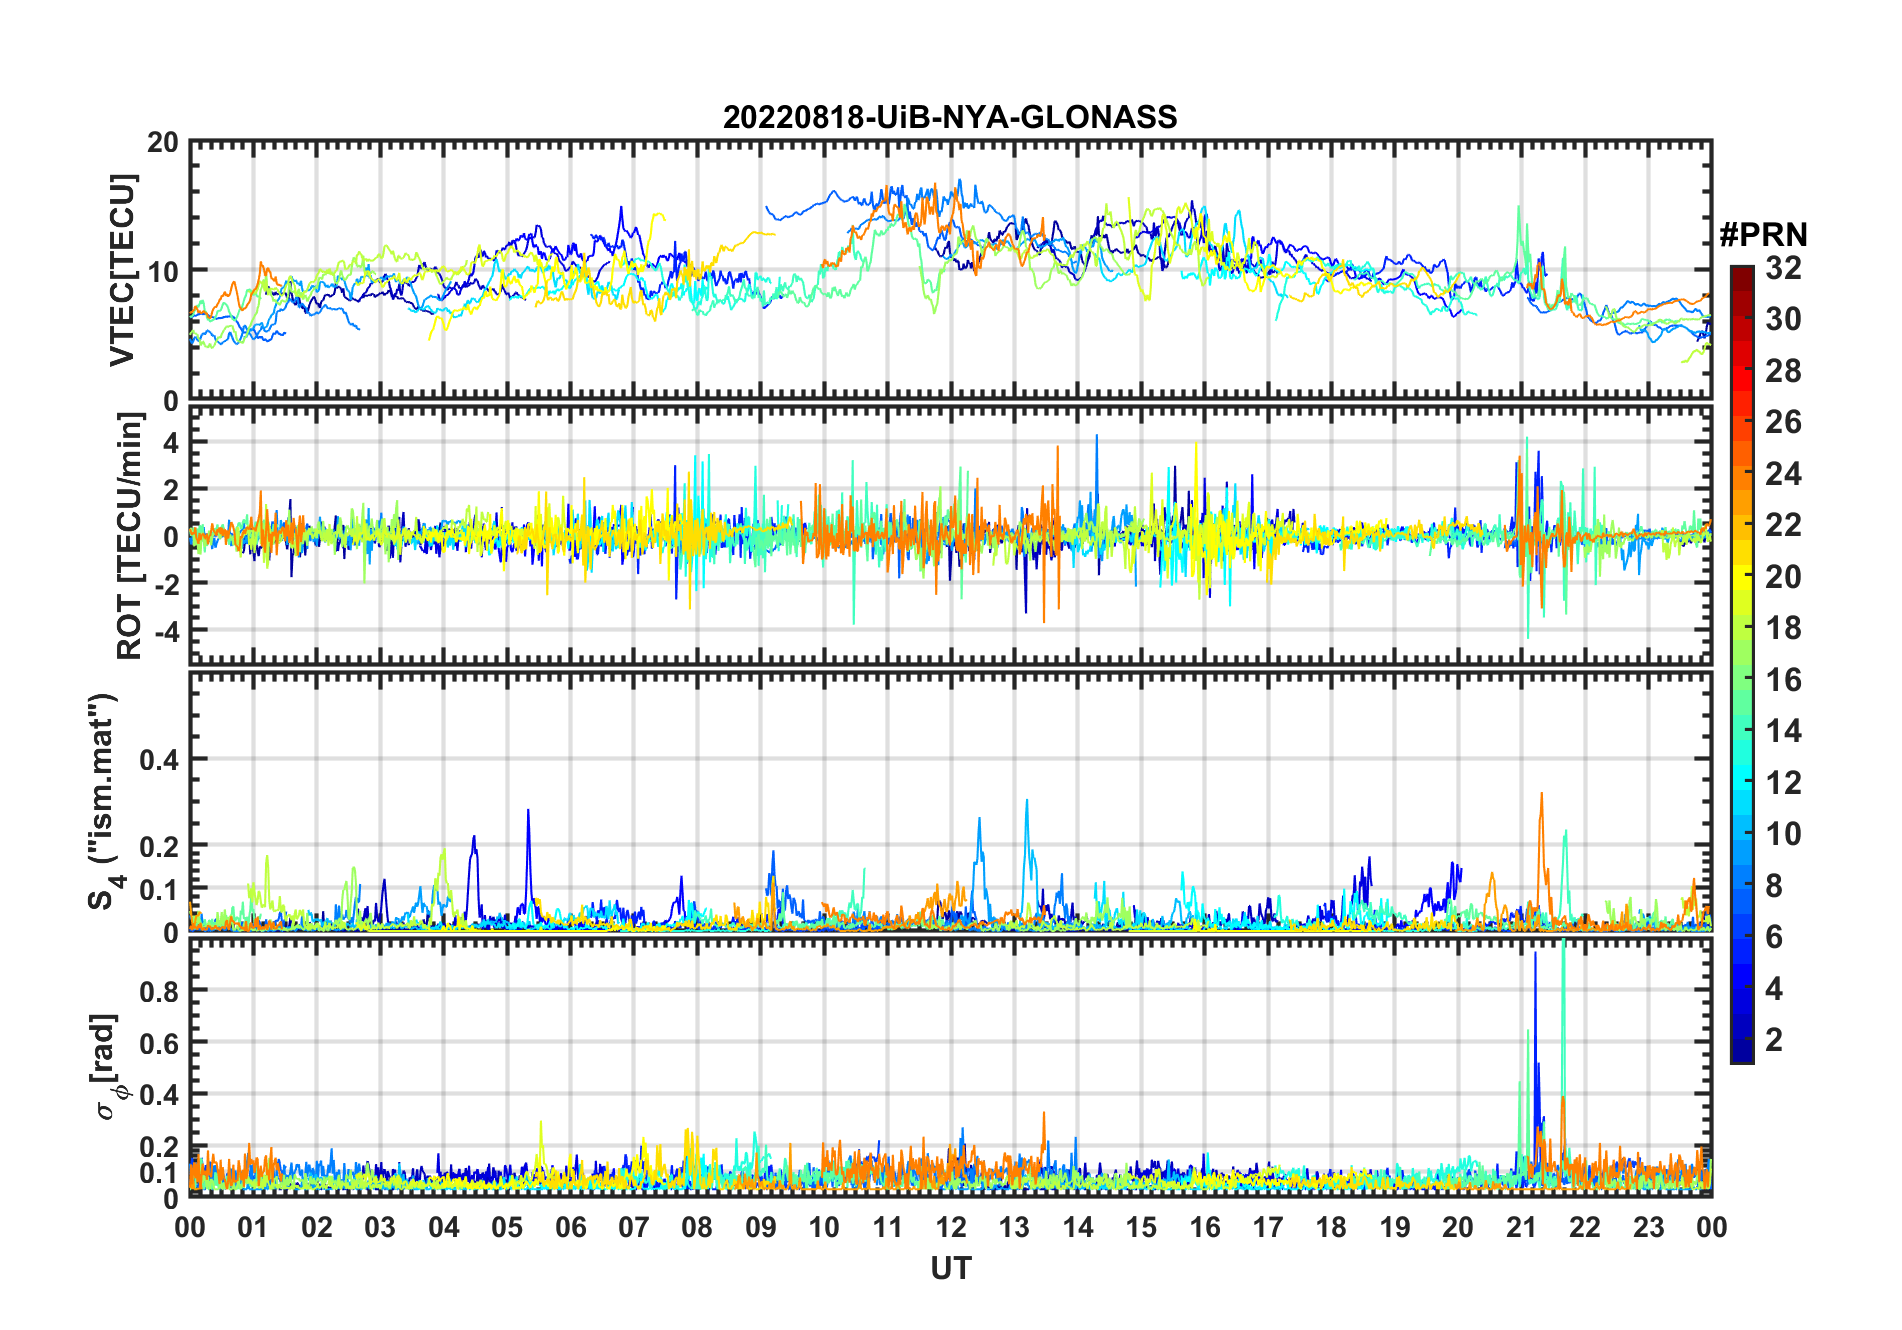Click the 19 hour tick on UT axis
Viewport: 1902px width, 1330px height.
click(1395, 1227)
